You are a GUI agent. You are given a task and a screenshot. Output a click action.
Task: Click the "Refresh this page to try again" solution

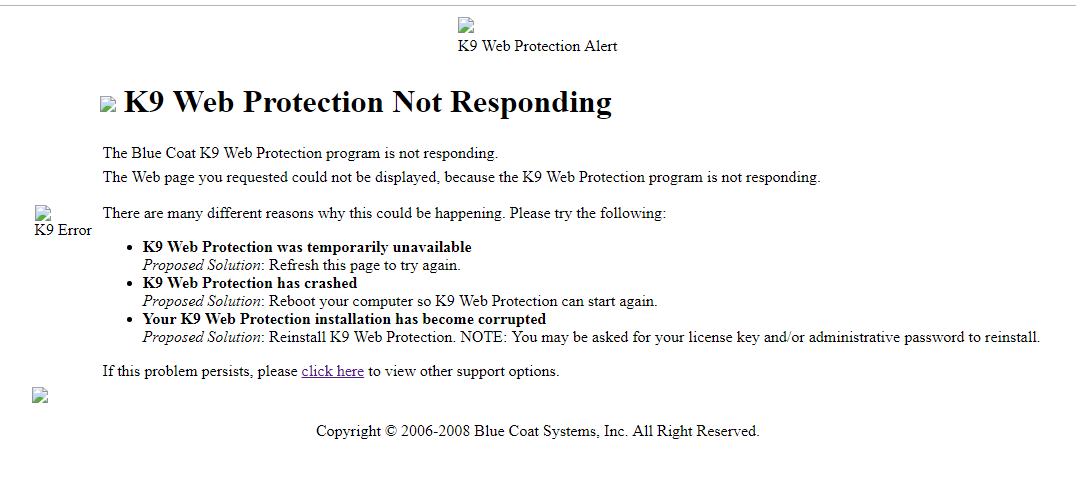(x=364, y=265)
